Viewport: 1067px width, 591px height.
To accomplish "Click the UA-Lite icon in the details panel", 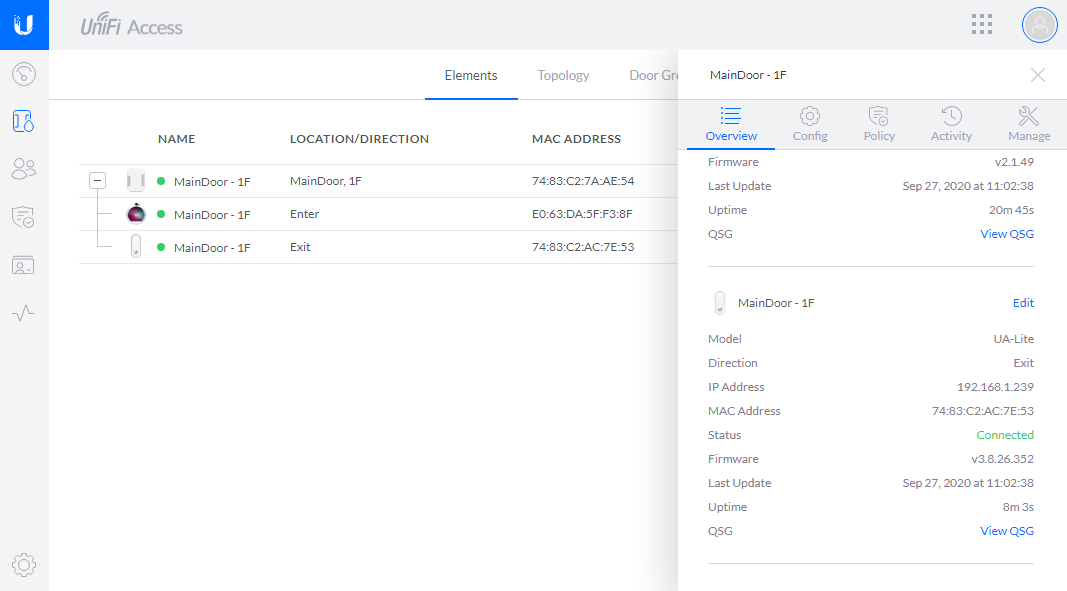I will (x=720, y=303).
